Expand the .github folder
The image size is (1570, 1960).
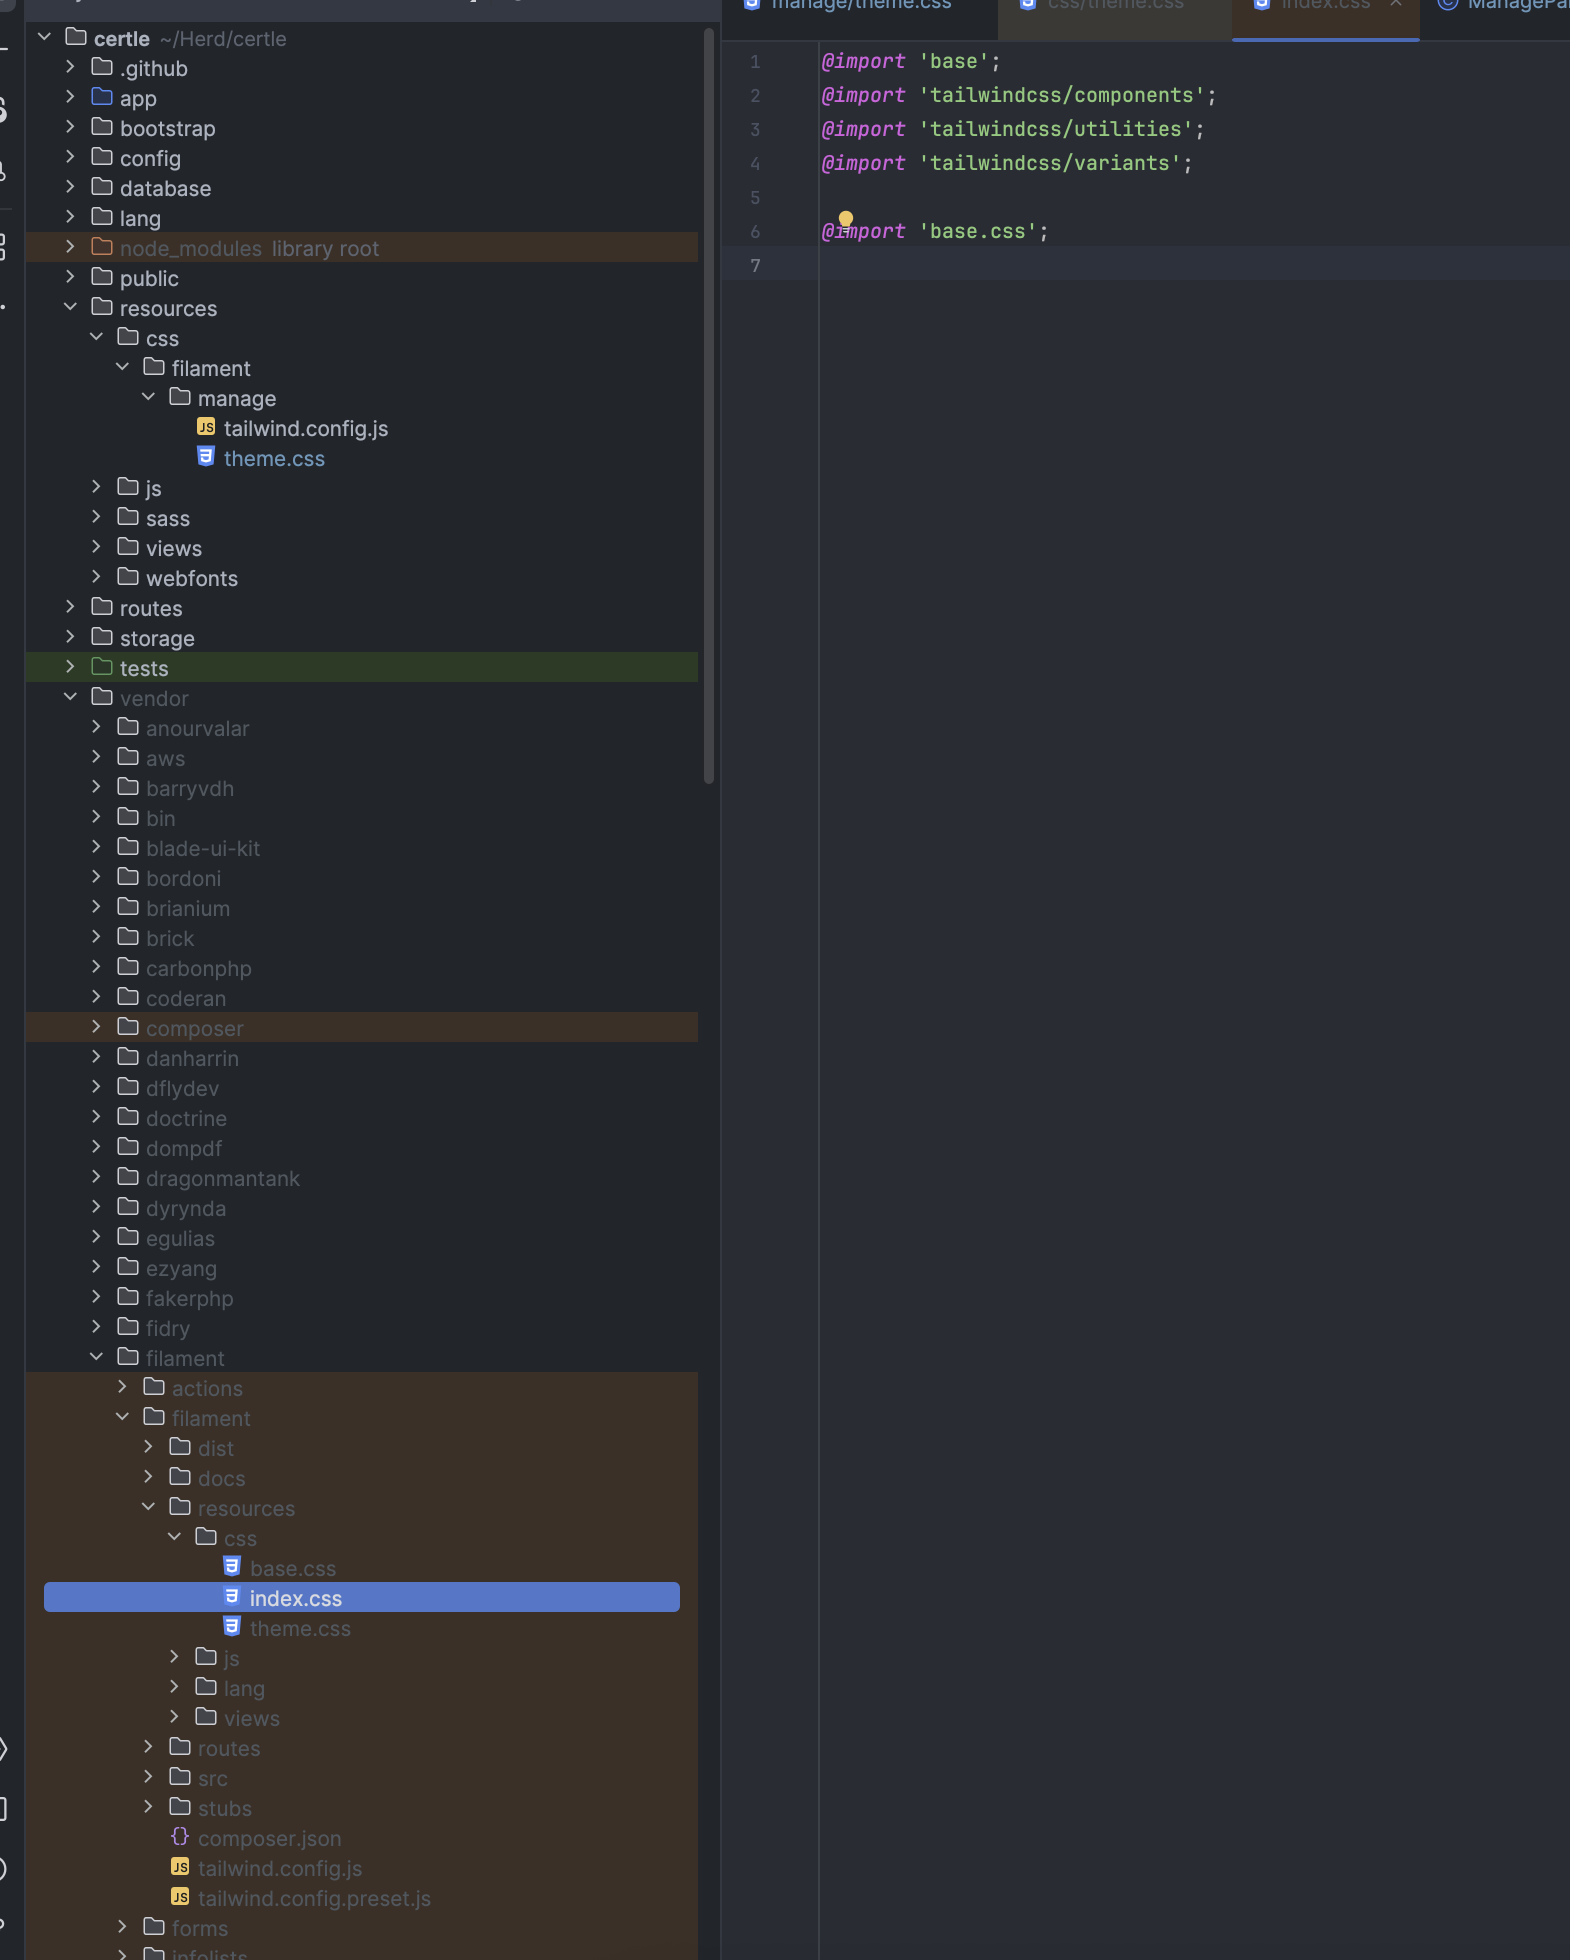[x=70, y=67]
